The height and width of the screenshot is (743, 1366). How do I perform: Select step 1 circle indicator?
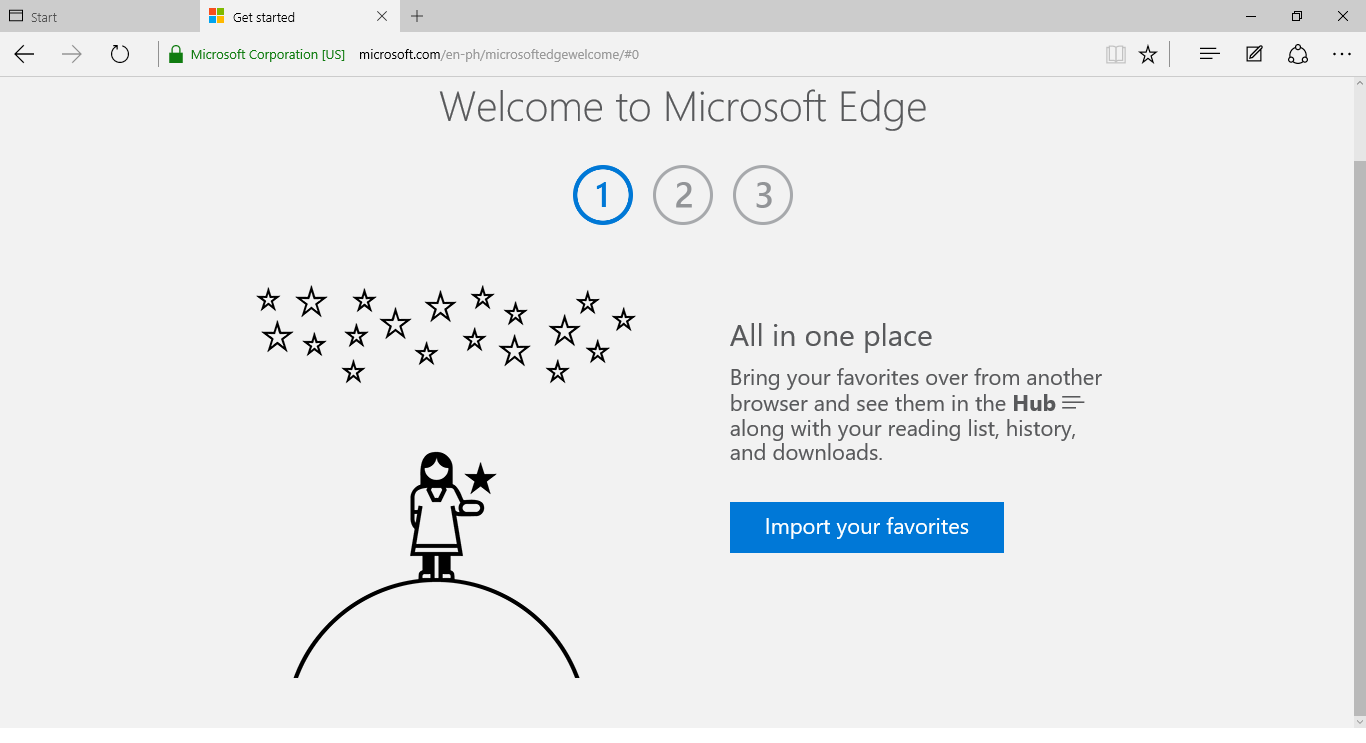(x=603, y=195)
